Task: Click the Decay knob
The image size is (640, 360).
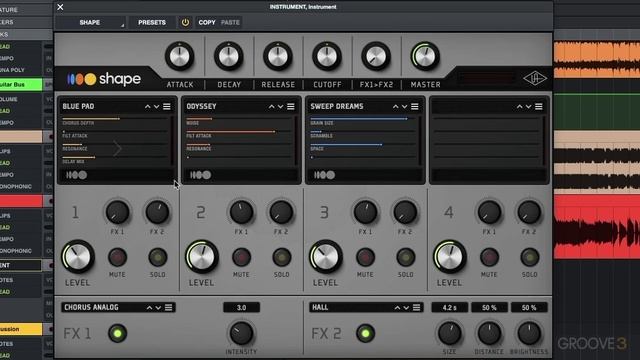Action: coord(229,56)
